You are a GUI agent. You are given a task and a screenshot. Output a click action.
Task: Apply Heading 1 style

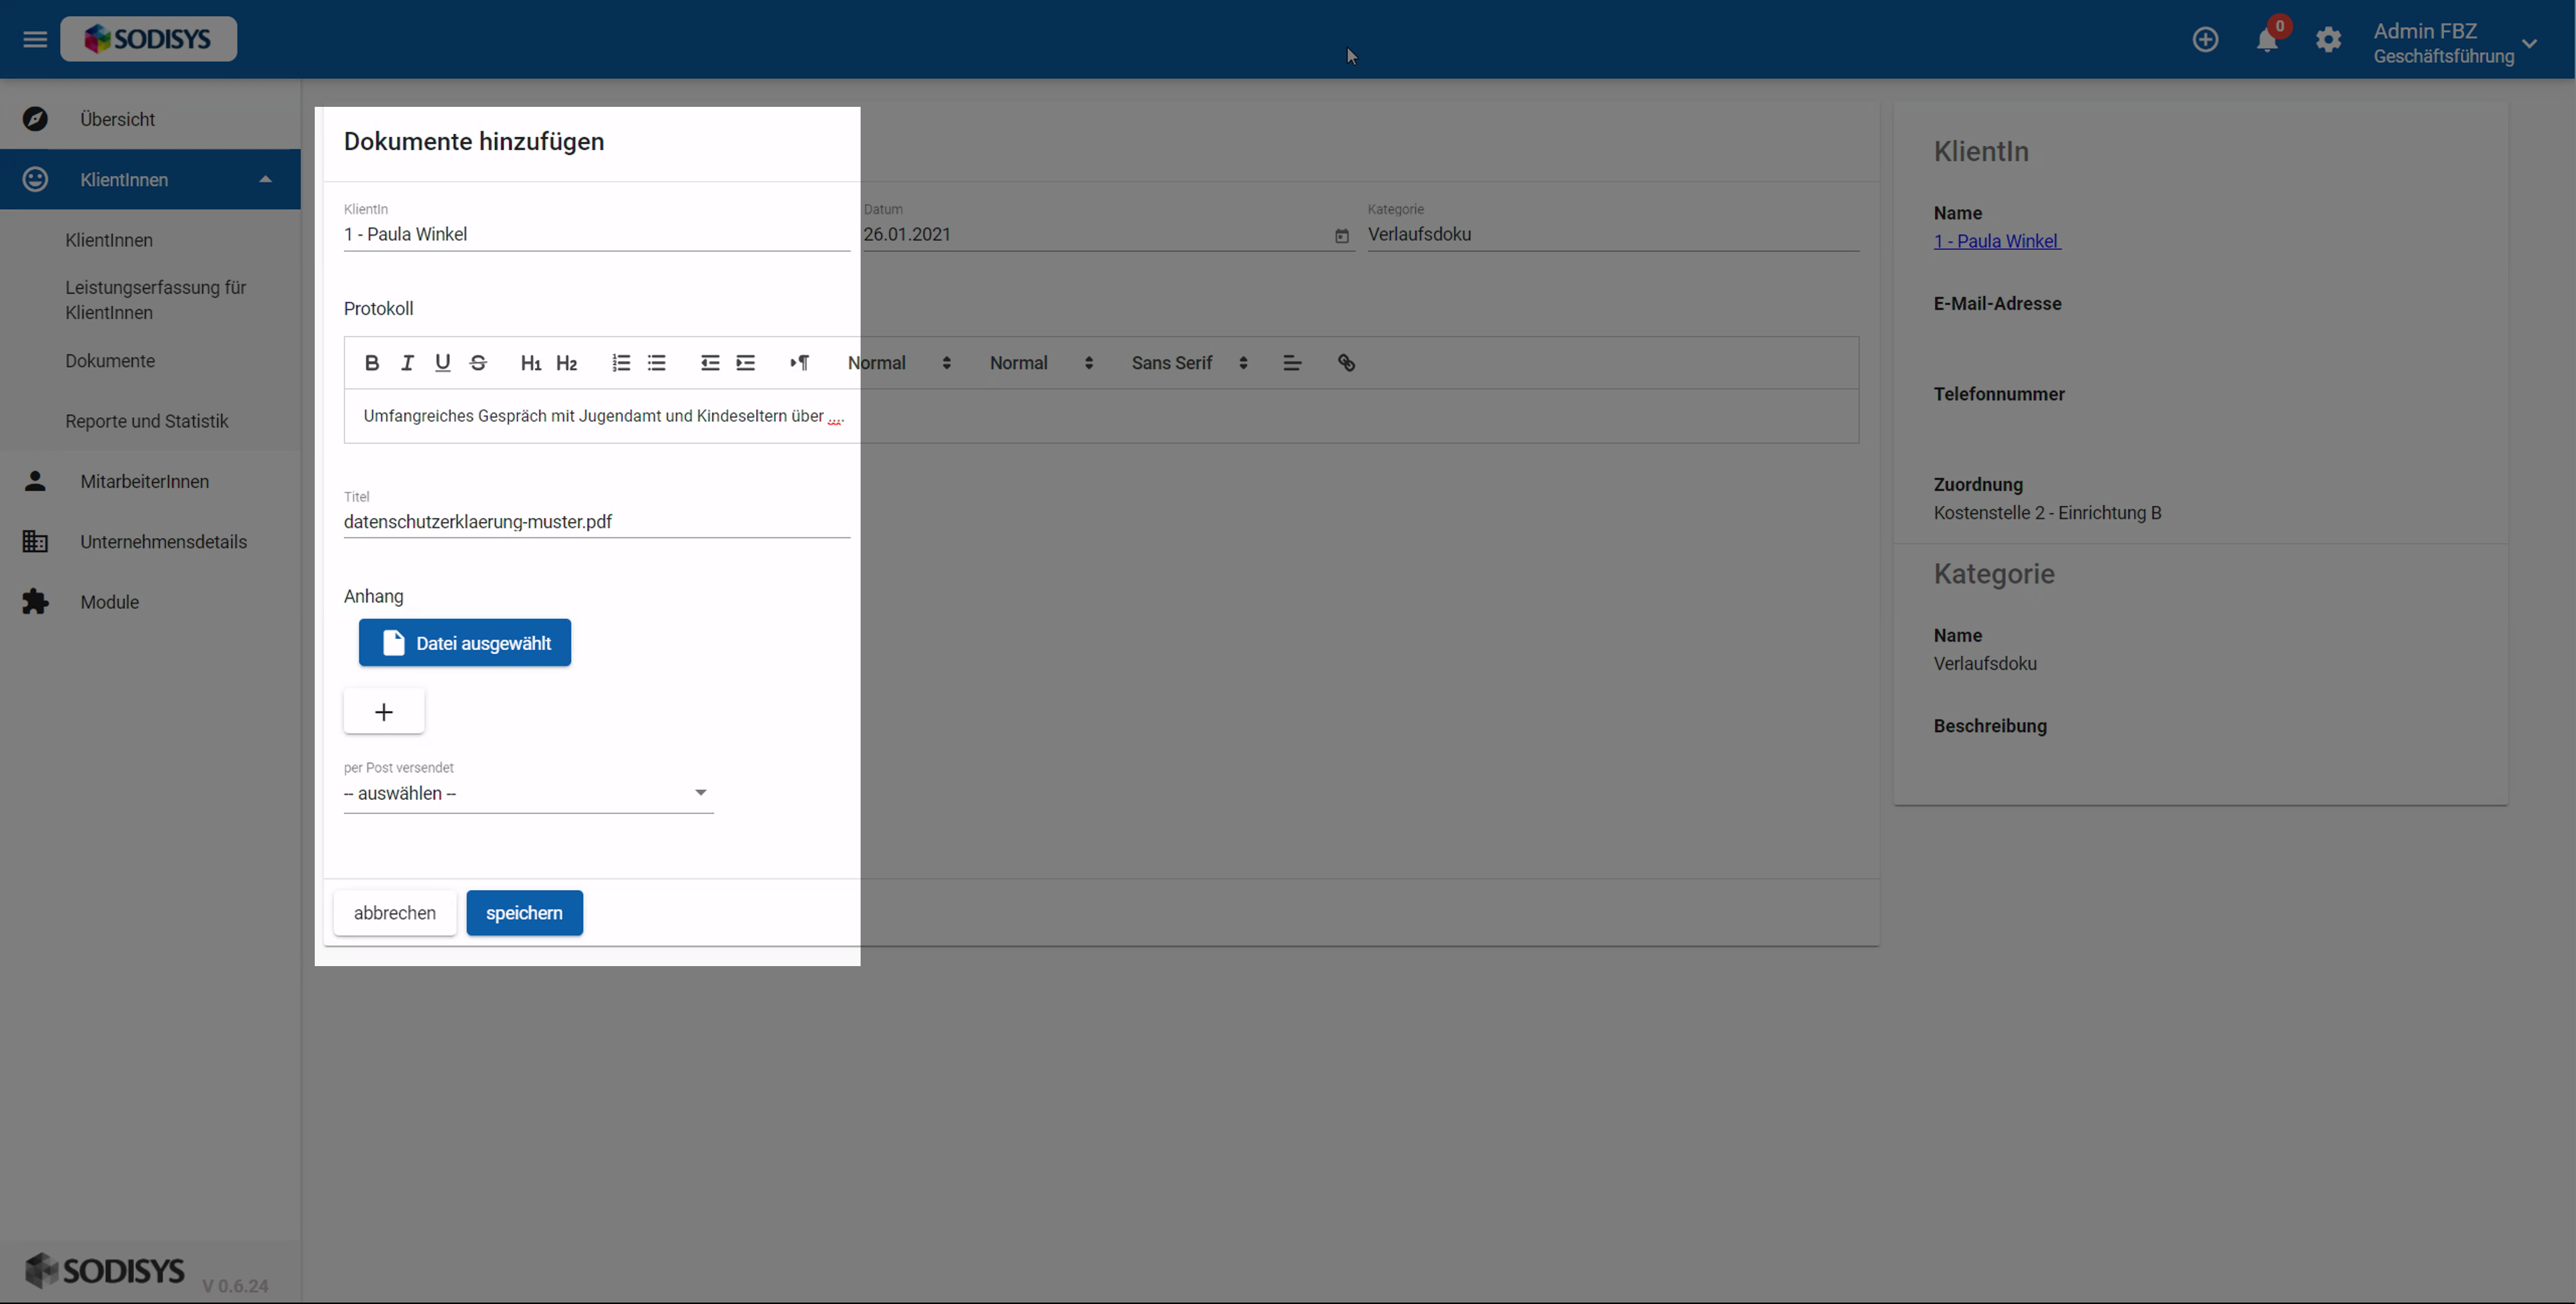point(531,363)
